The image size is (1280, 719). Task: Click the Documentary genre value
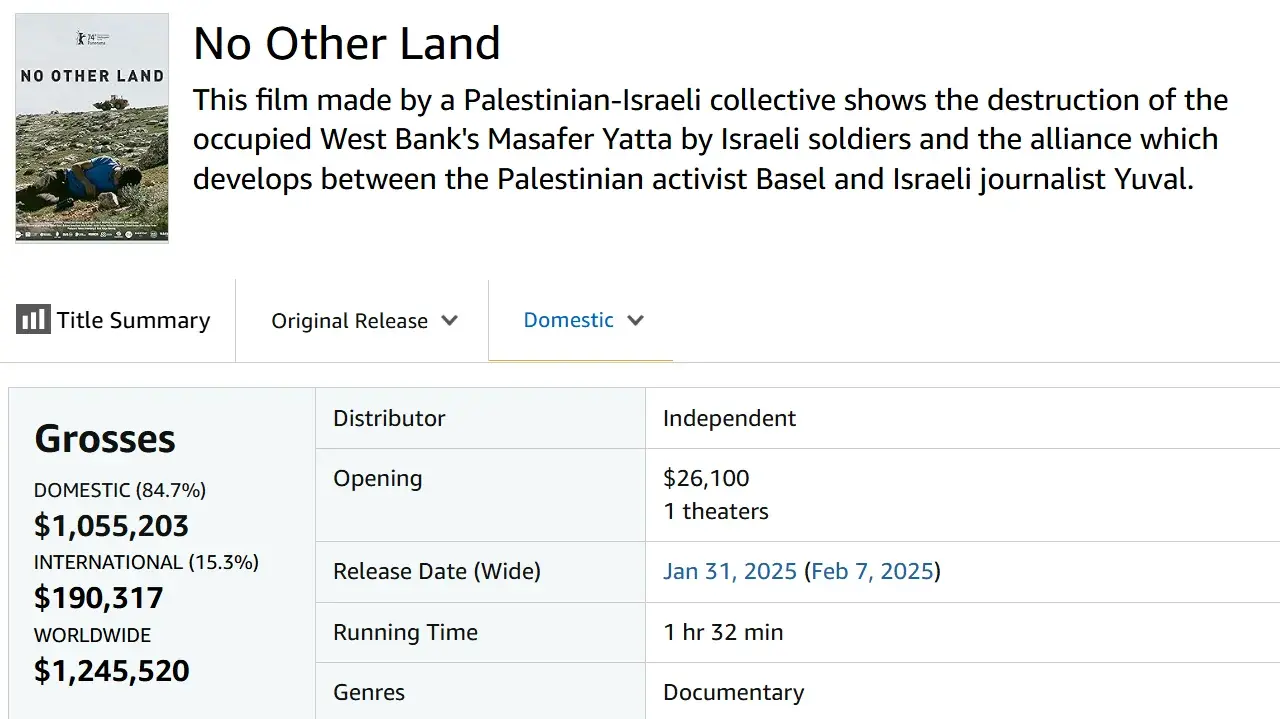(x=733, y=692)
